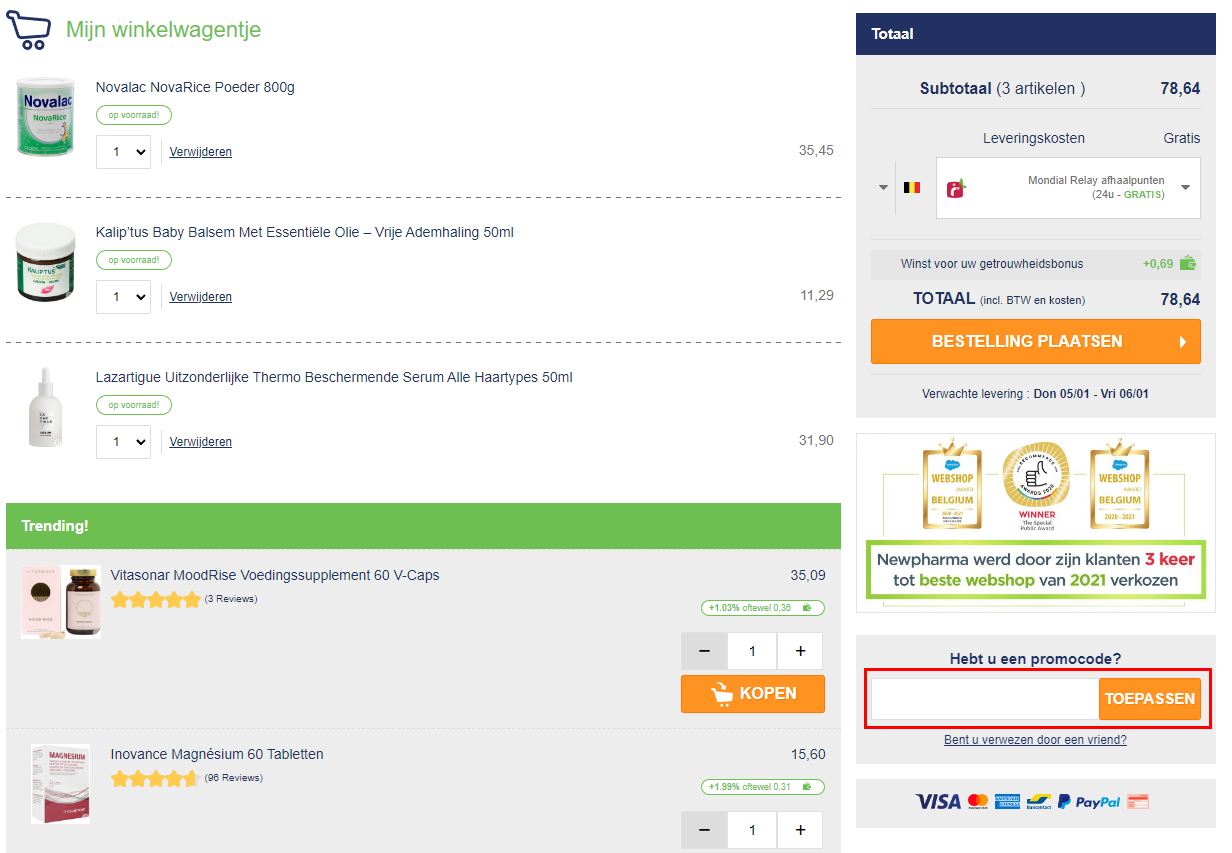Viewport: 1232px width, 853px height.
Task: Click the 'op voorraad!' badge for Lazartigue
Action: [x=134, y=405]
